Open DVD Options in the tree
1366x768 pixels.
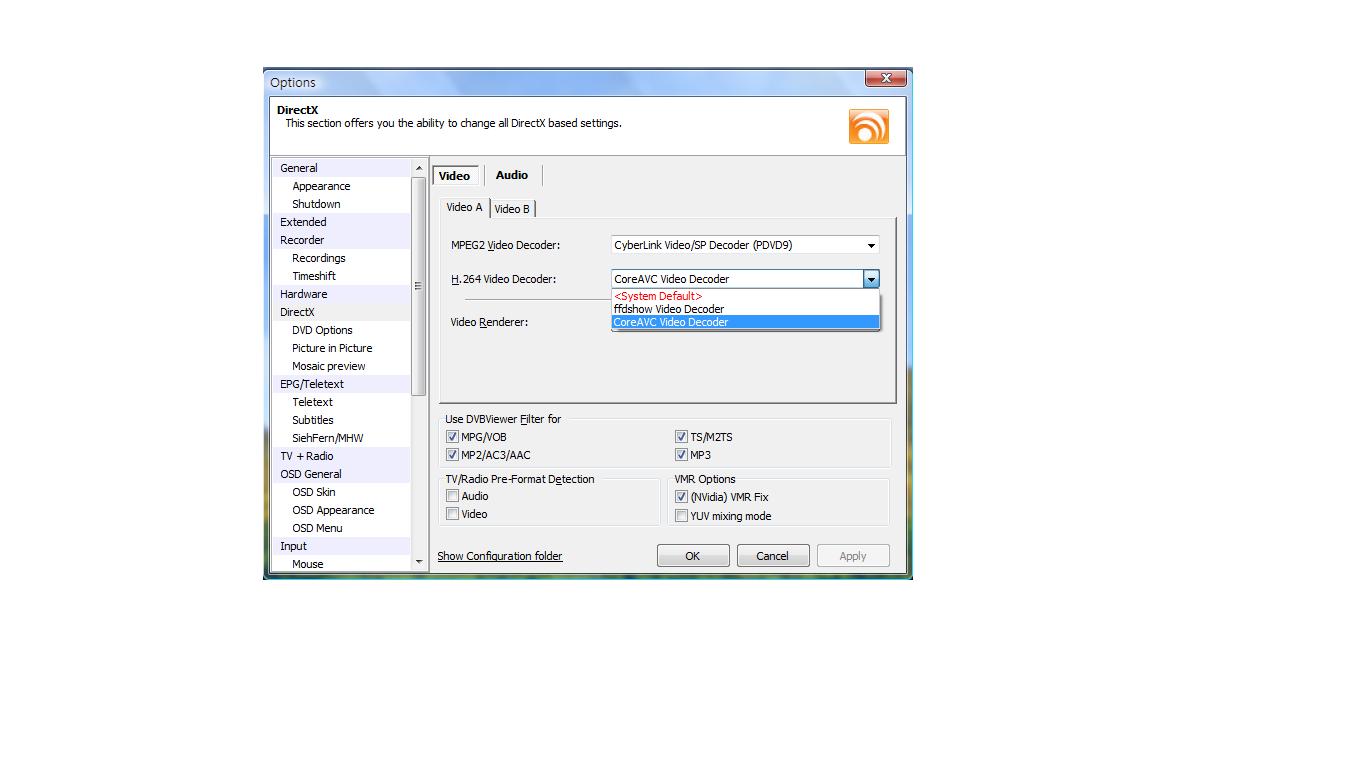pyautogui.click(x=322, y=330)
